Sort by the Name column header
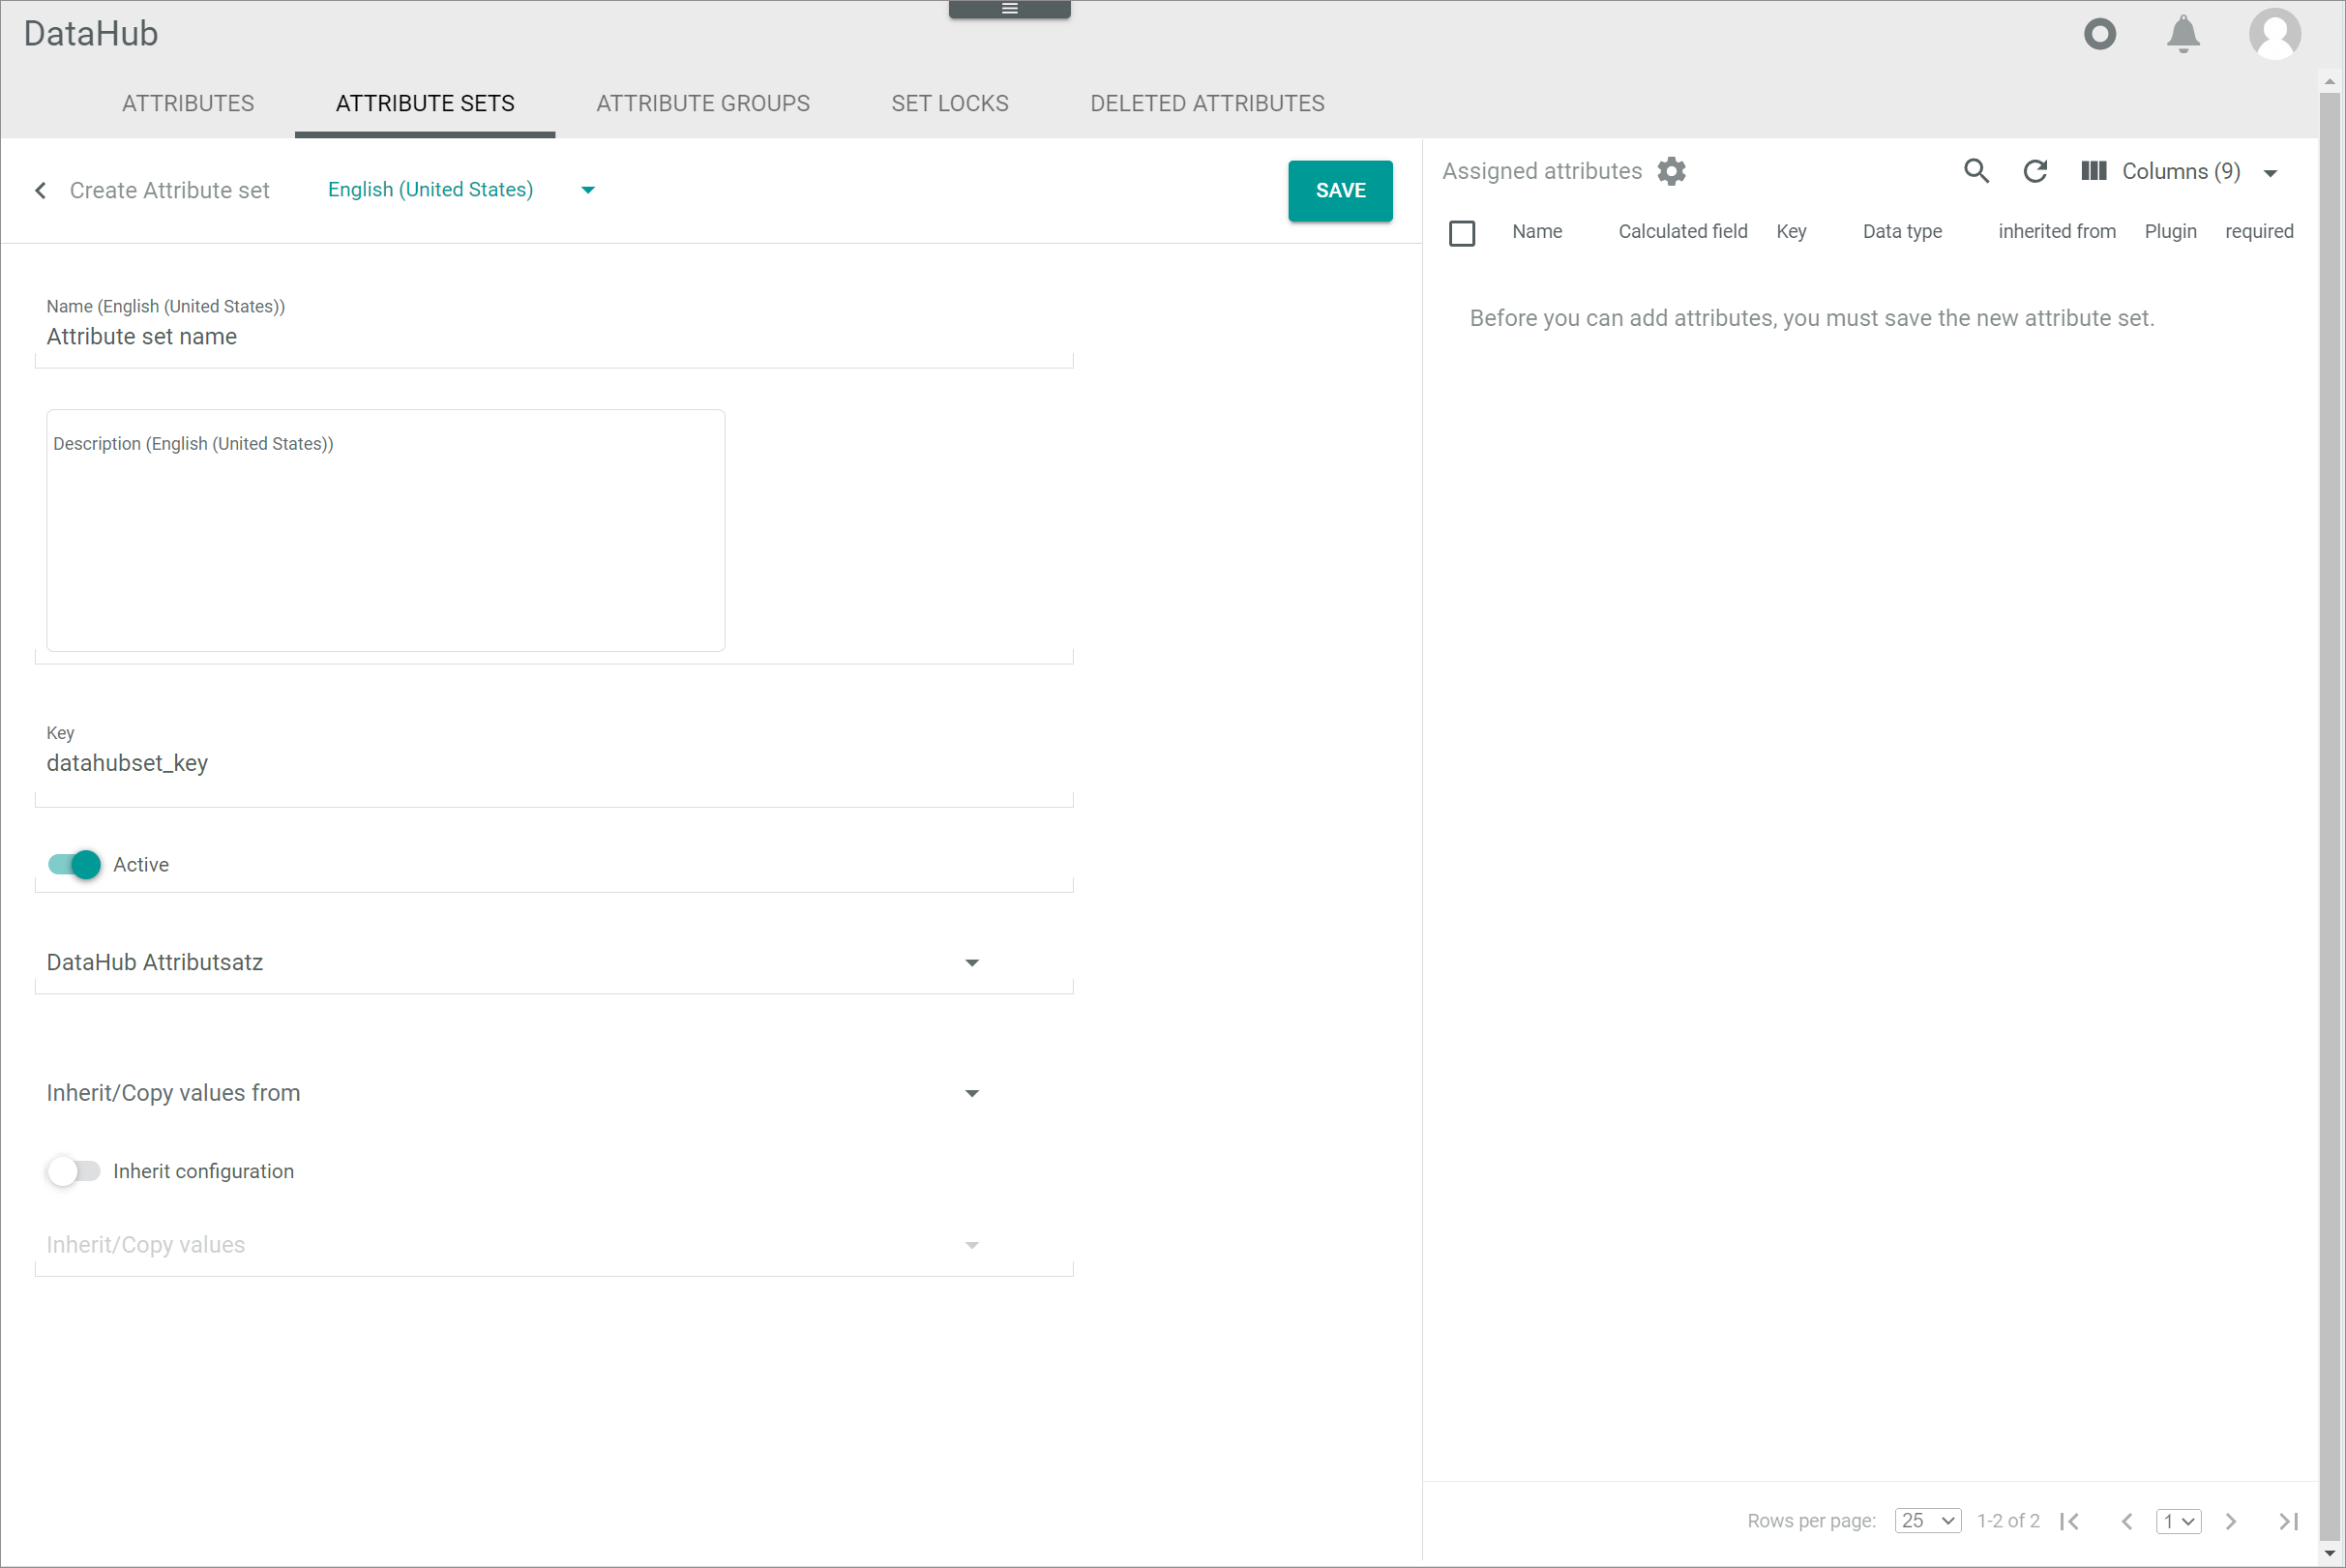This screenshot has width=2346, height=1568. (x=1537, y=231)
